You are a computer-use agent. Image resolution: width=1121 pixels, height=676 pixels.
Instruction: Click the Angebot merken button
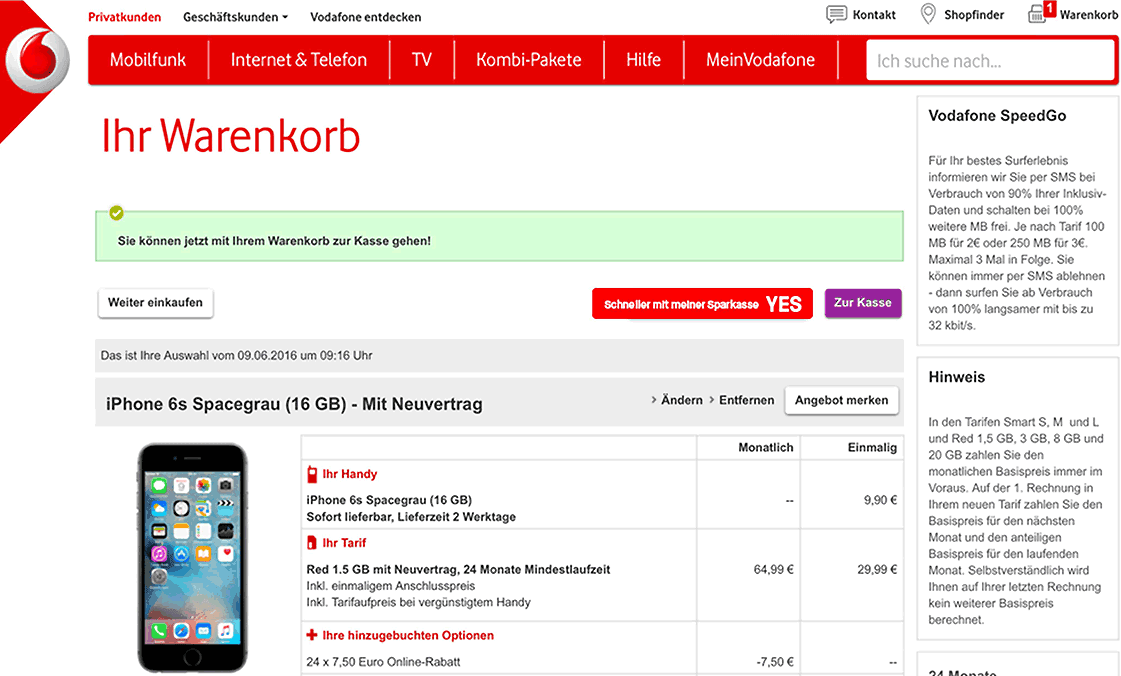point(841,400)
